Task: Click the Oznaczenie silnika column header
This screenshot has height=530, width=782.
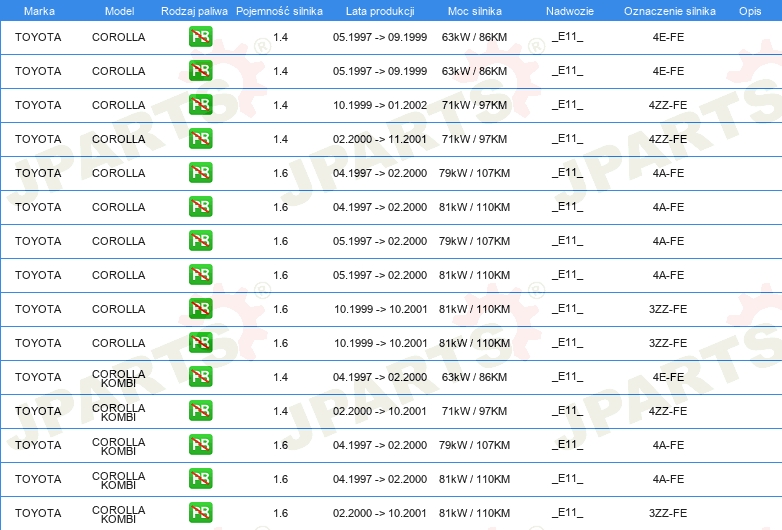Action: pyautogui.click(x=669, y=10)
